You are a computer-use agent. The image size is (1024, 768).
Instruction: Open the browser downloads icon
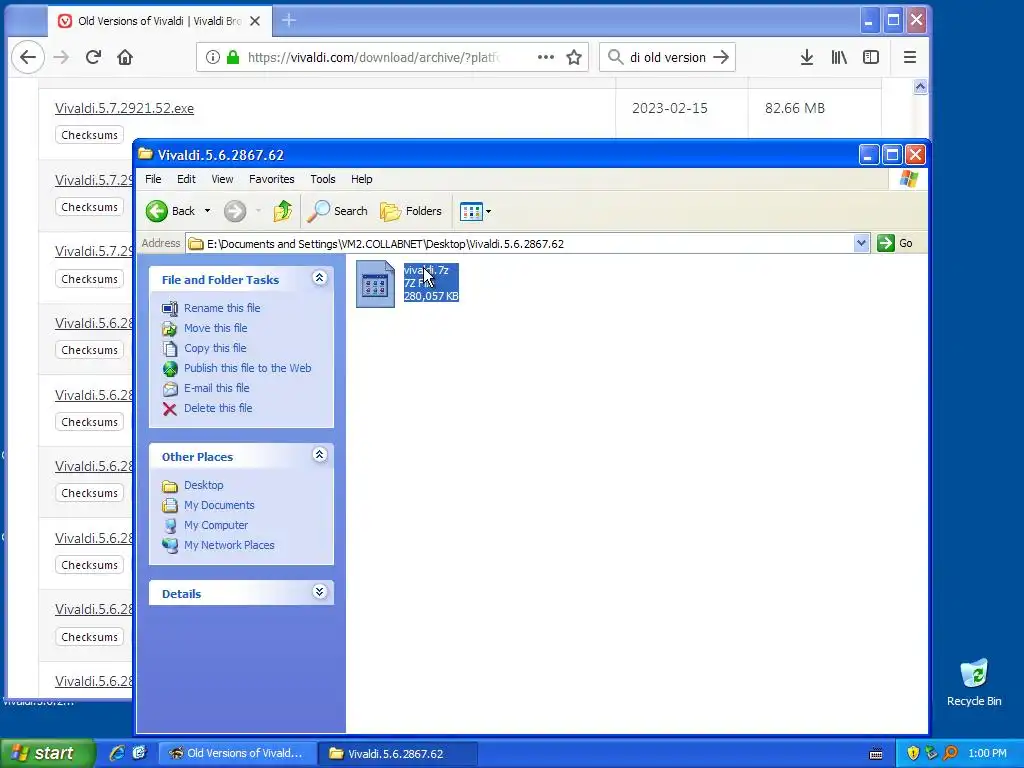(x=807, y=57)
